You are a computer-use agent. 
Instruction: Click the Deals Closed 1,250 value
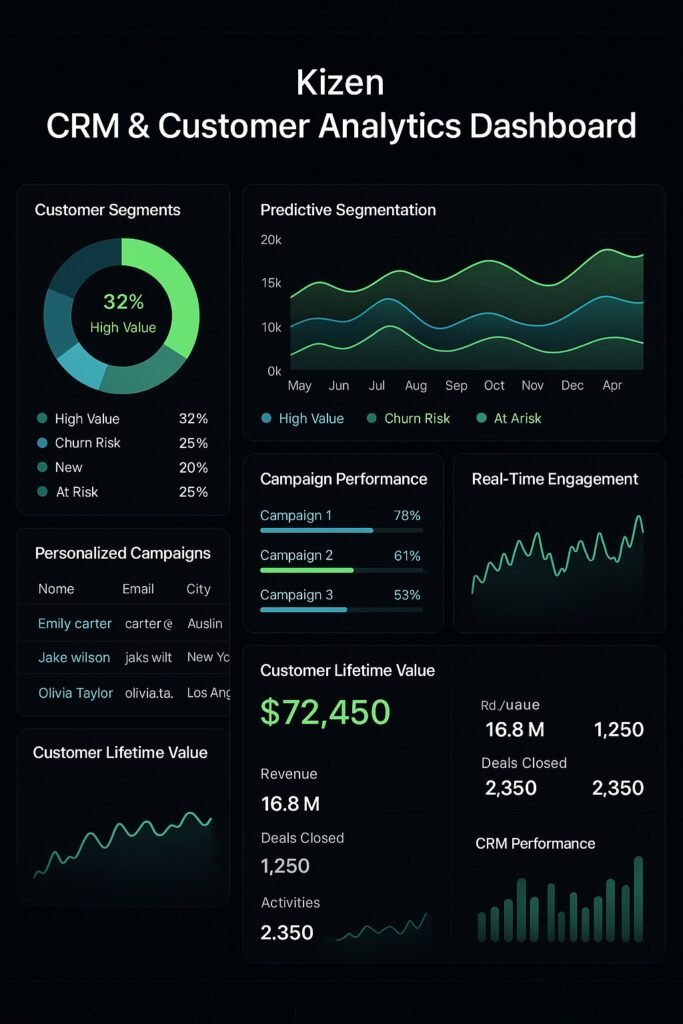(x=285, y=866)
